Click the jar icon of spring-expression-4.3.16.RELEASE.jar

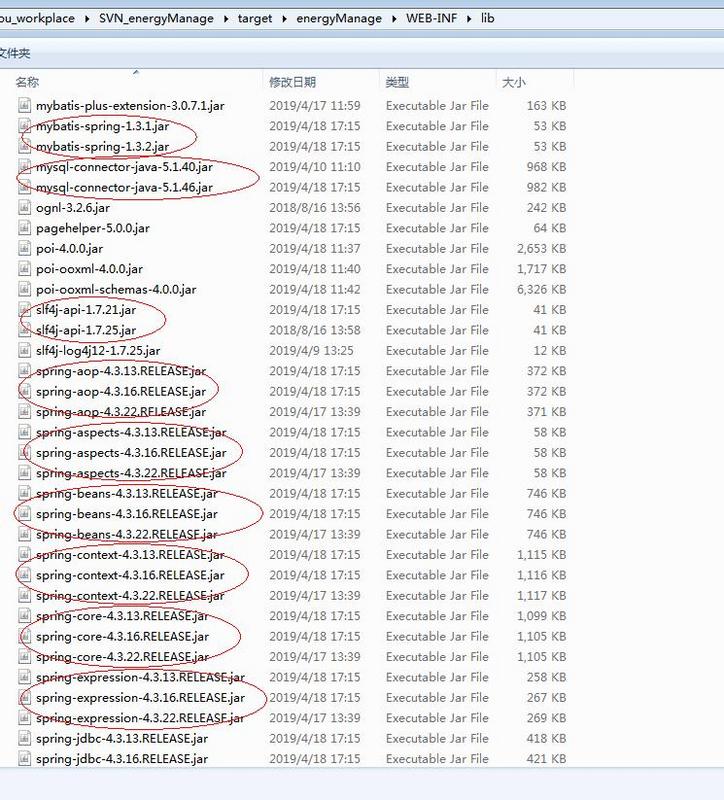coord(24,697)
